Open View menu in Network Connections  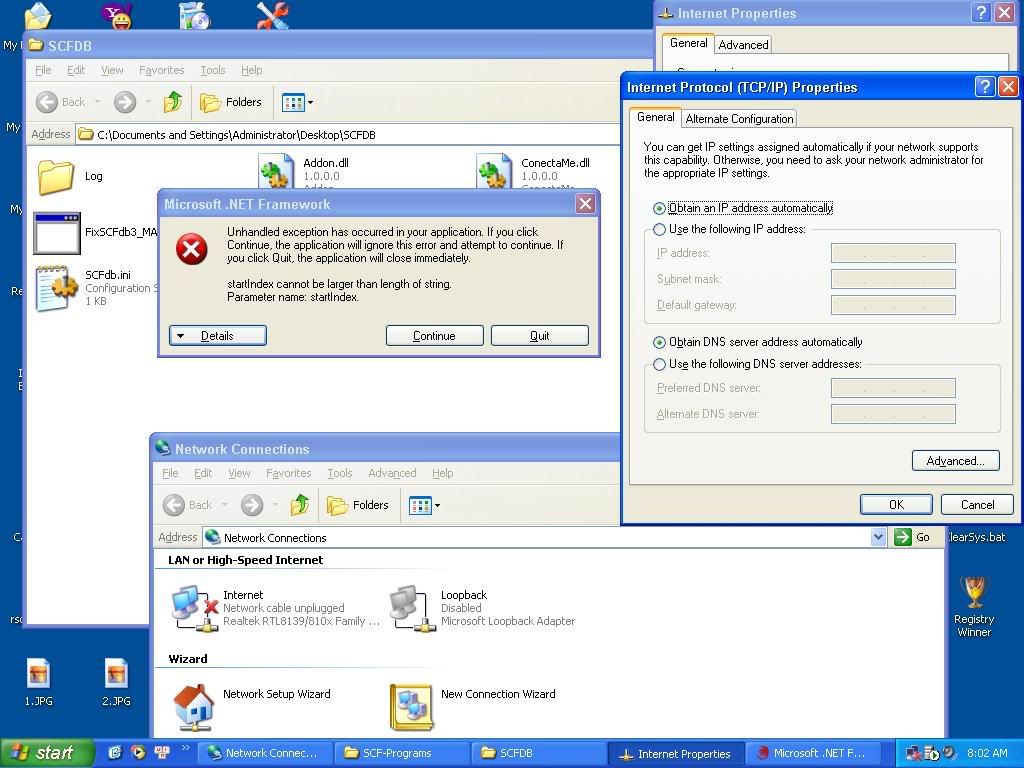[x=239, y=473]
